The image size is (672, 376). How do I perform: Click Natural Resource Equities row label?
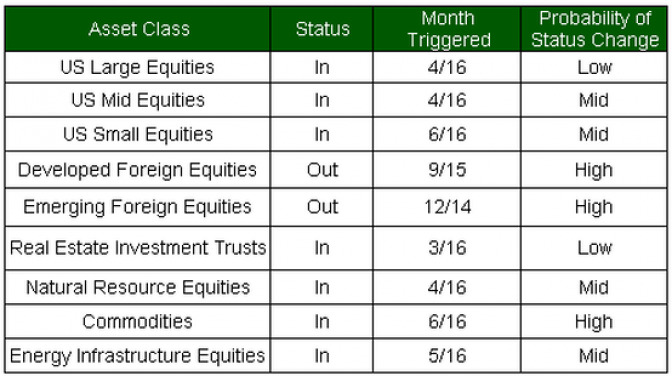coord(138,287)
